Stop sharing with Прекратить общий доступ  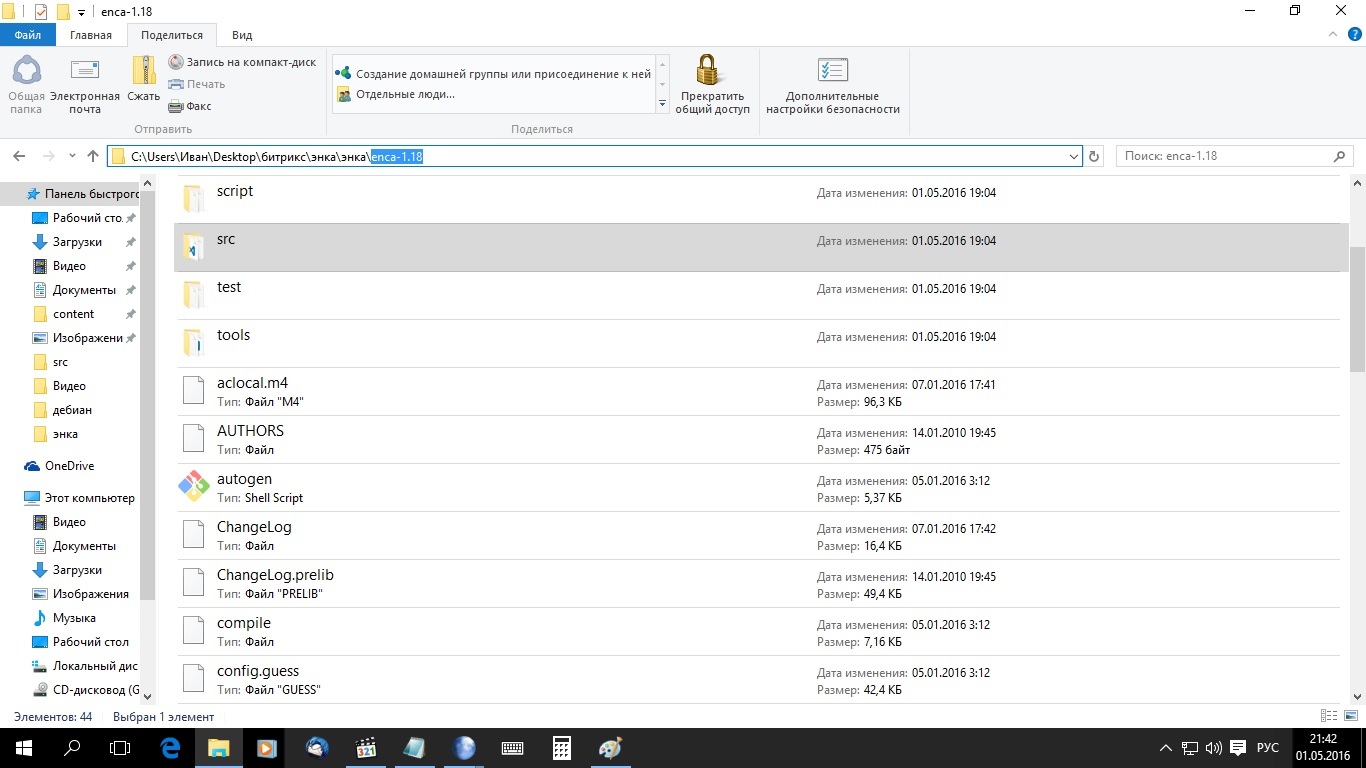(712, 84)
